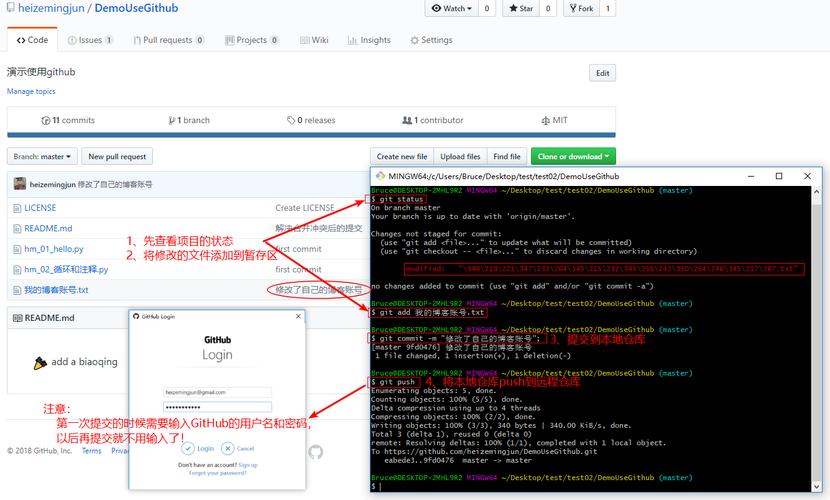
Task: Click the Login button in GitHub Login dialog
Action: pos(198,448)
